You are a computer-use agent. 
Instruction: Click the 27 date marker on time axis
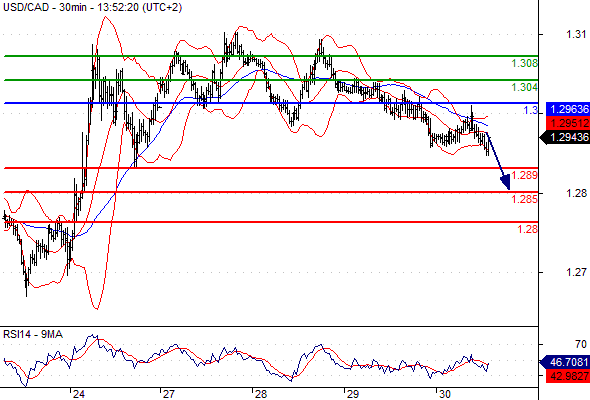point(169,394)
